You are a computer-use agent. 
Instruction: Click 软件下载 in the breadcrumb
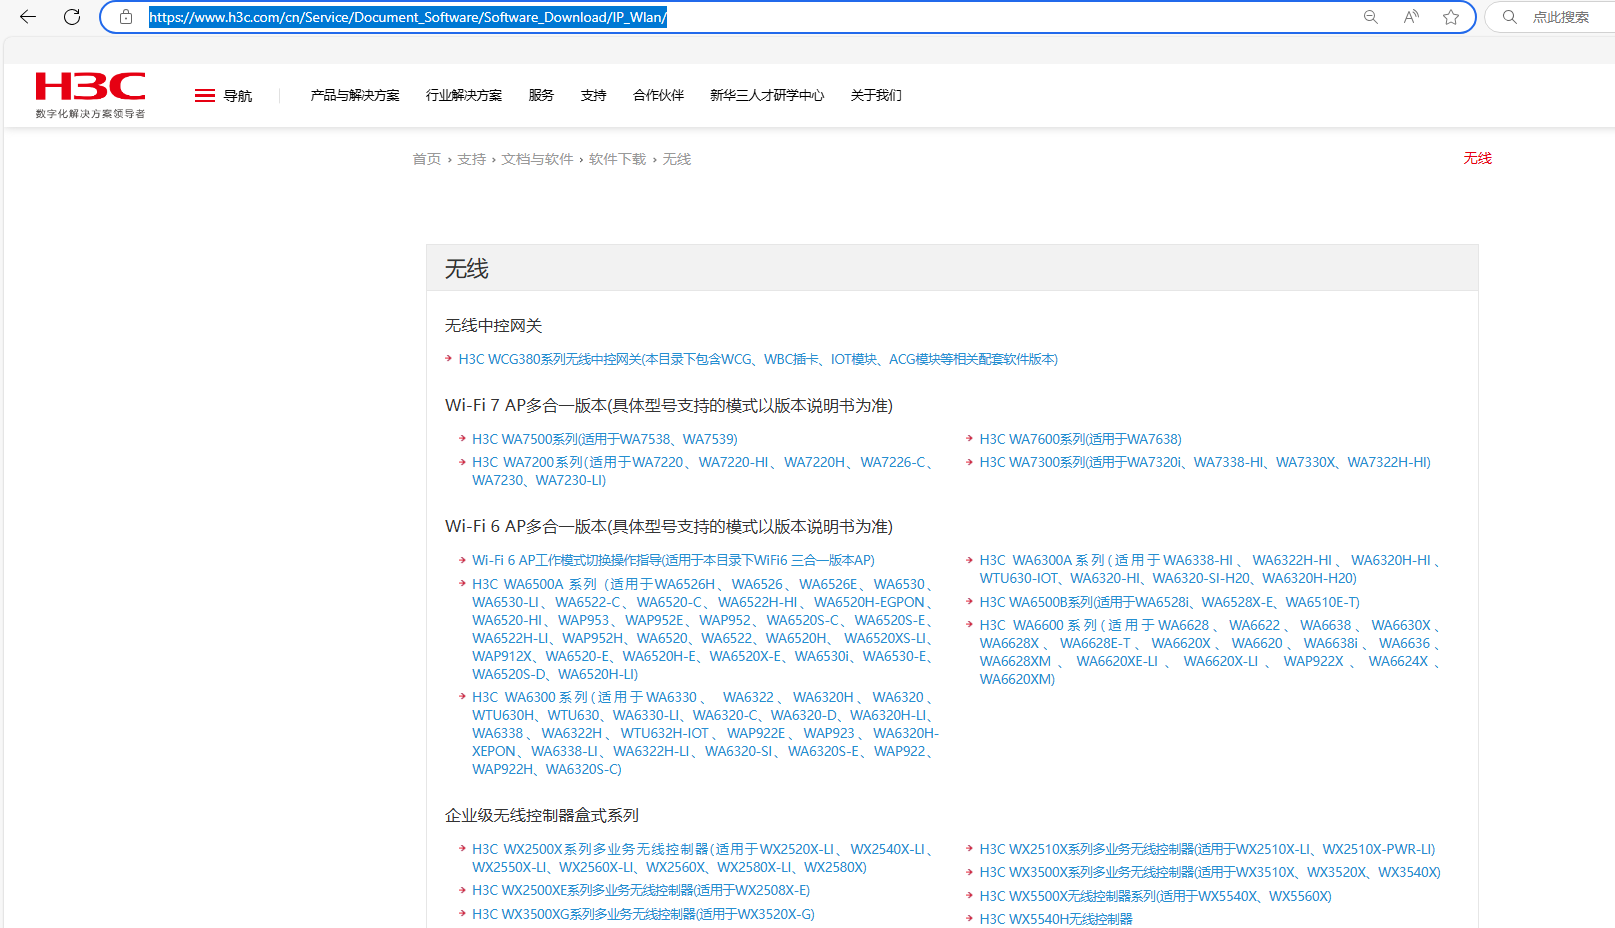click(618, 159)
